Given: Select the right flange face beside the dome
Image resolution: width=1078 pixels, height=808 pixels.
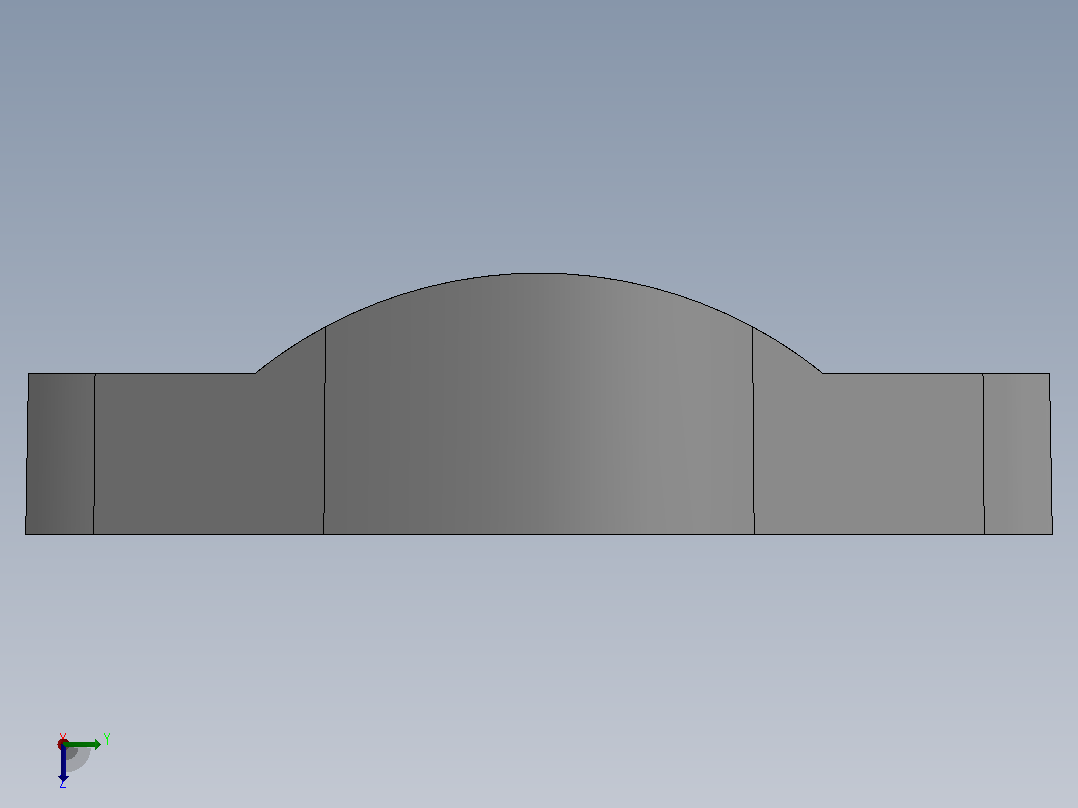Looking at the screenshot, I should [x=870, y=454].
